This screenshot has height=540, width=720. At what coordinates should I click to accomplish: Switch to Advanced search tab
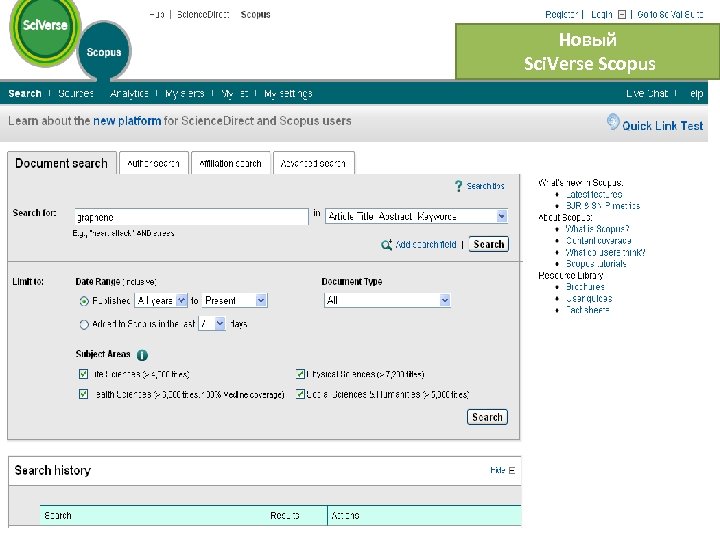313,163
